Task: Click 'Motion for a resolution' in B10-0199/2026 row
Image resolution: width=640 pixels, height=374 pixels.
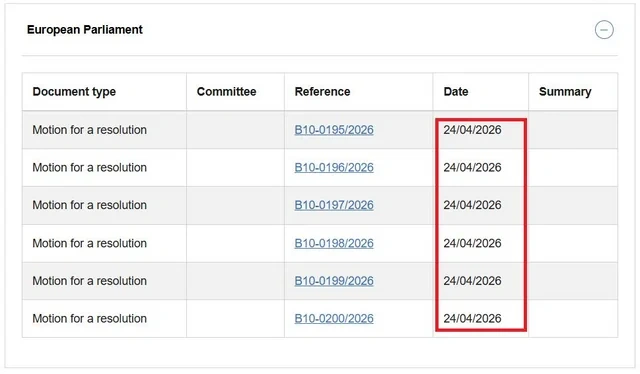Action: pyautogui.click(x=89, y=281)
